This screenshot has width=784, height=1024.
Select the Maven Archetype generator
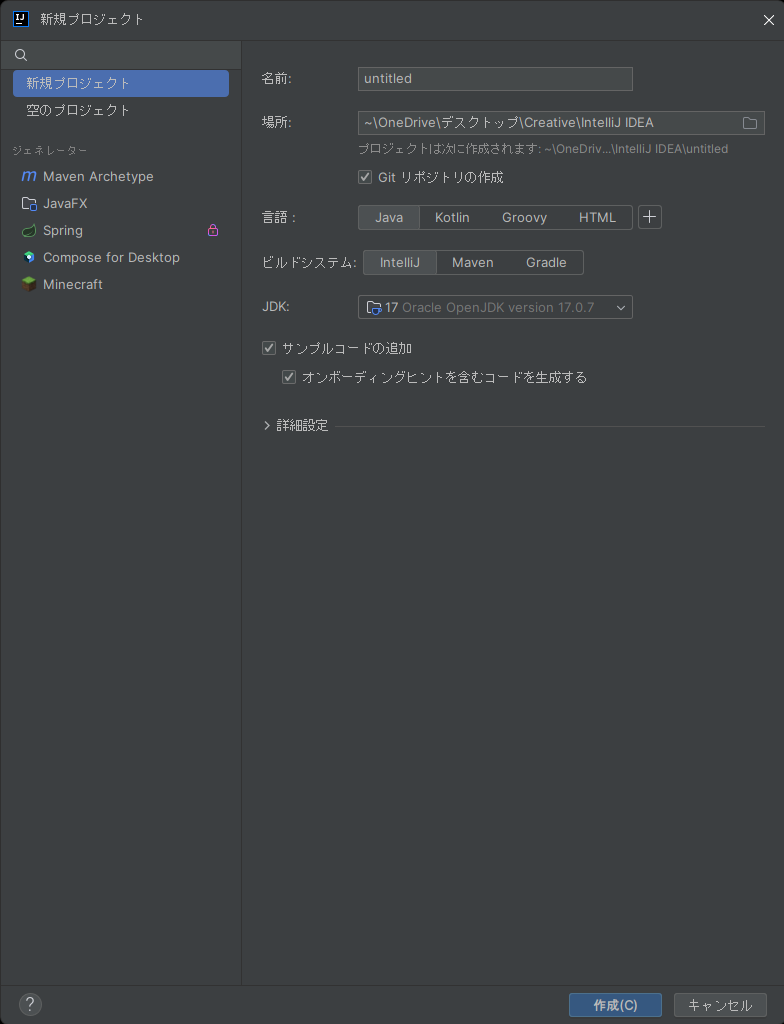coord(121,176)
